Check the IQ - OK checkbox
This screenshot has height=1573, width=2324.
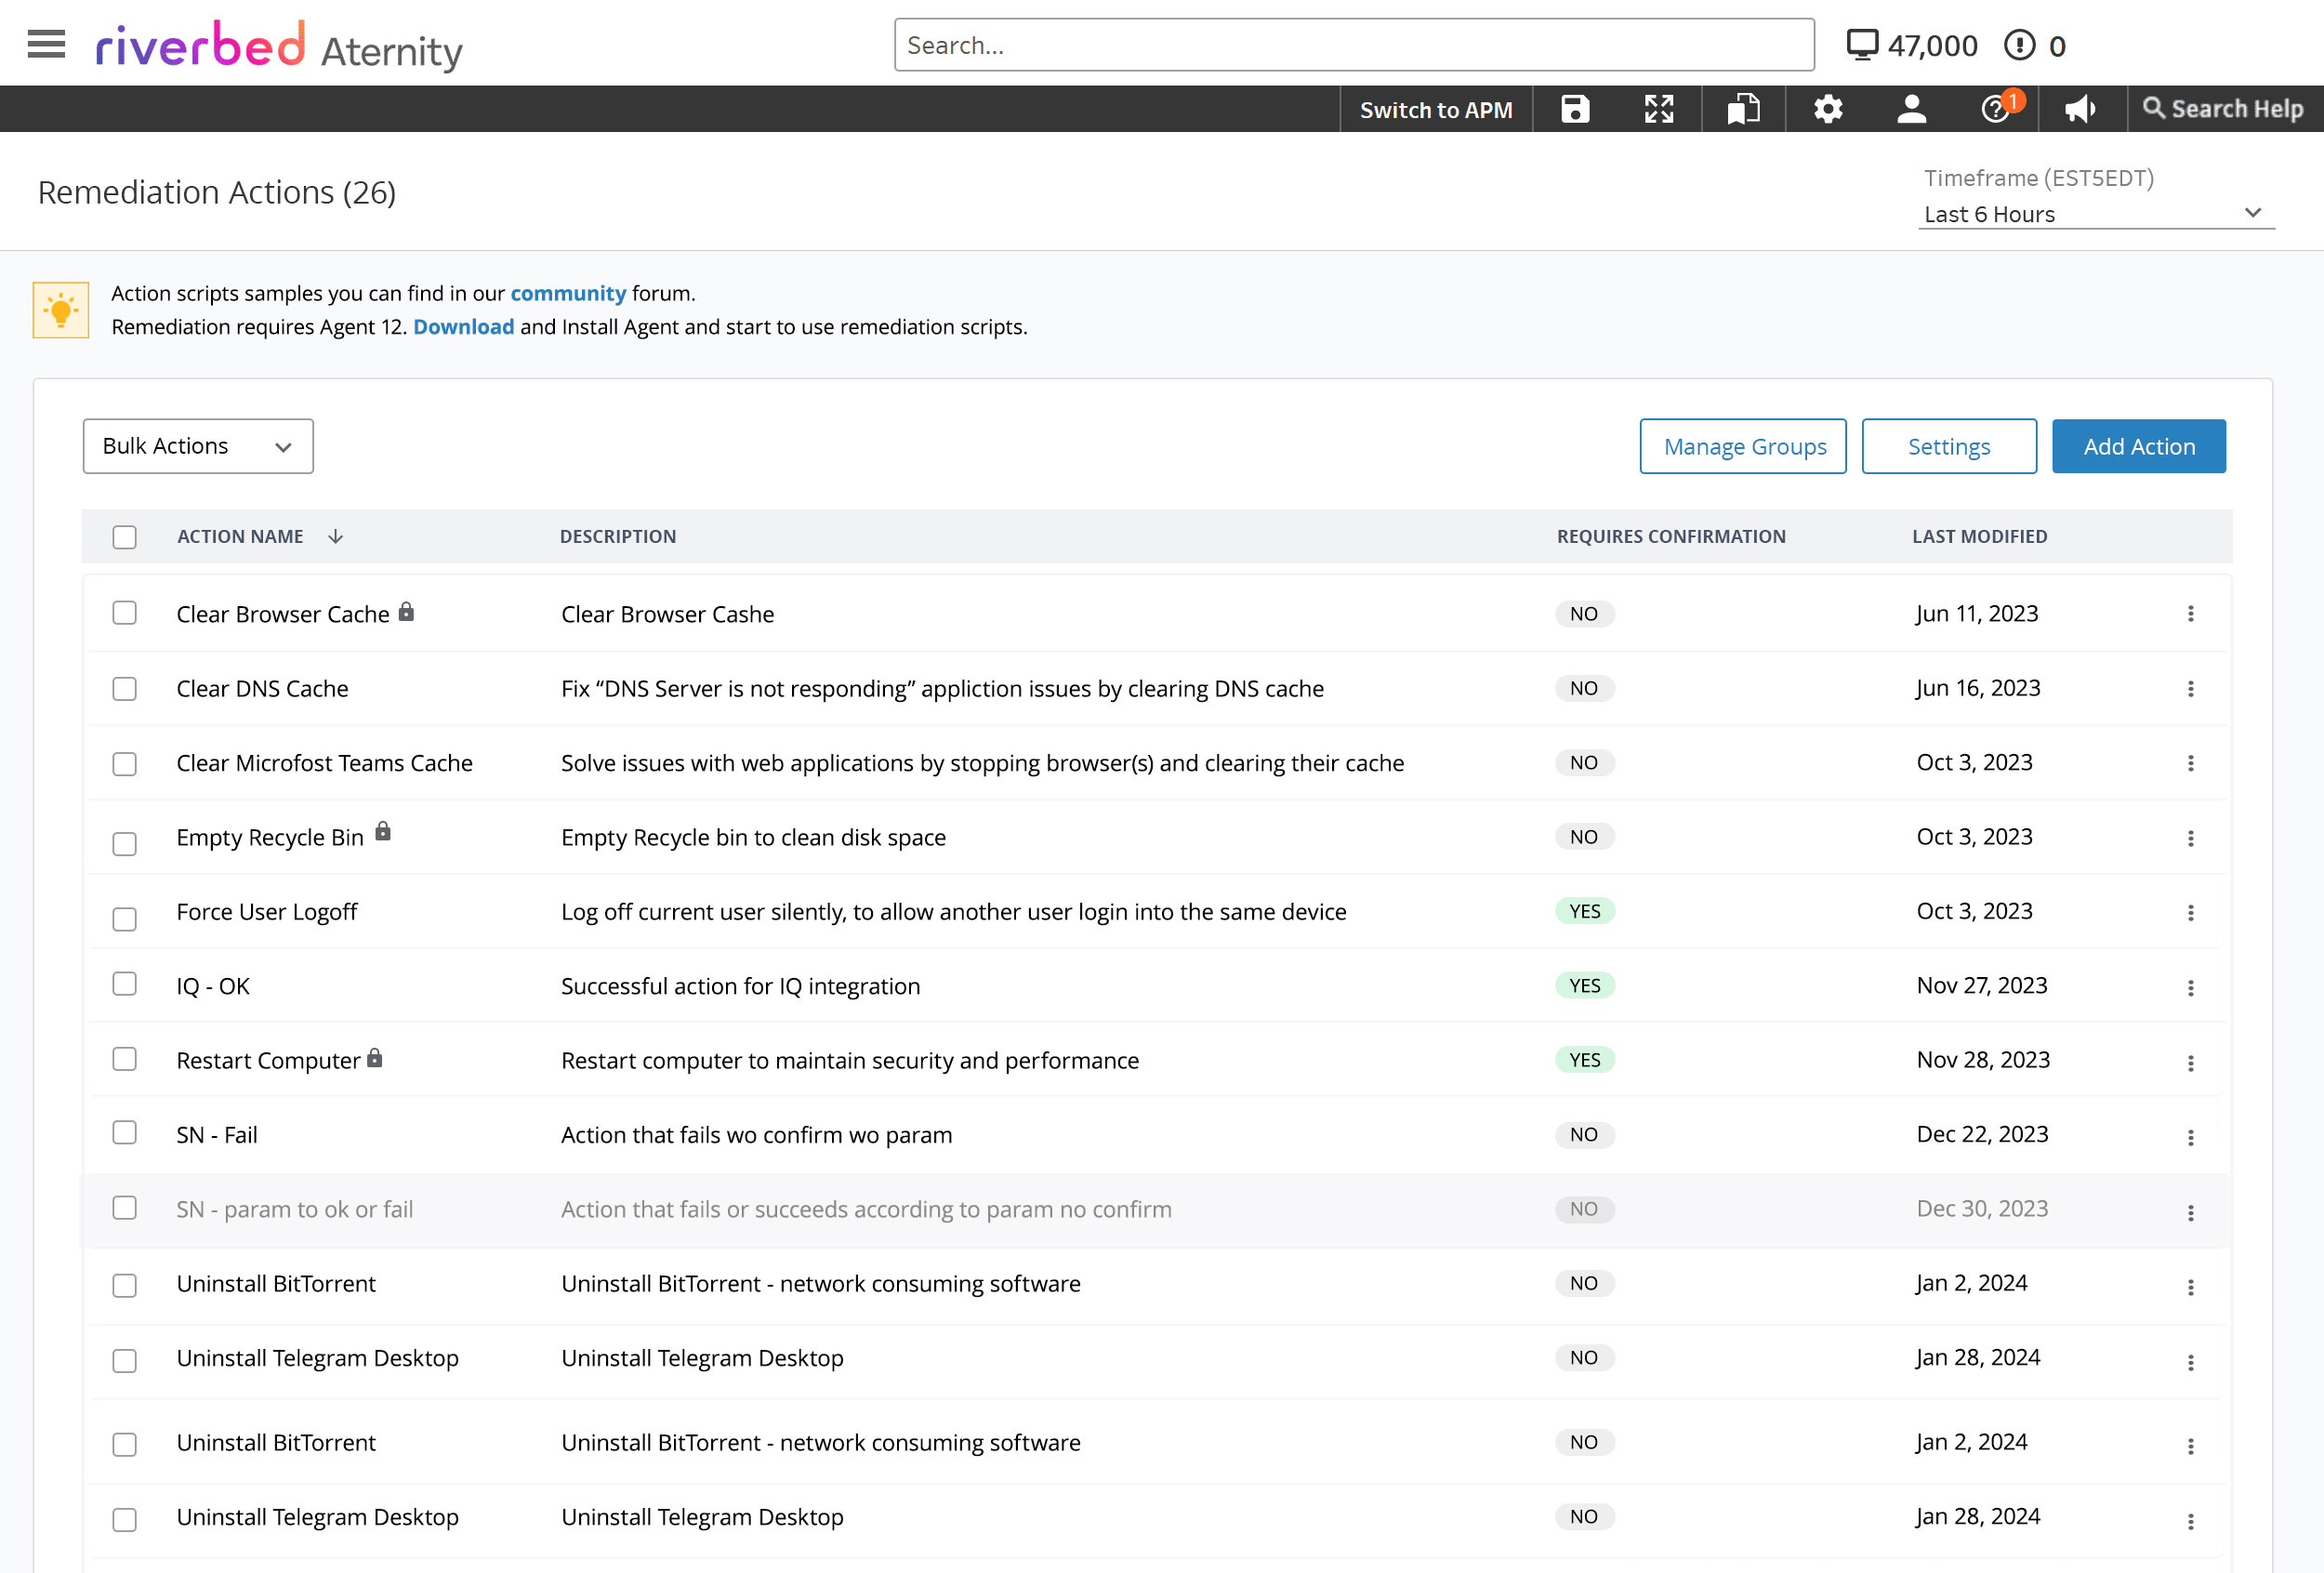[124, 983]
